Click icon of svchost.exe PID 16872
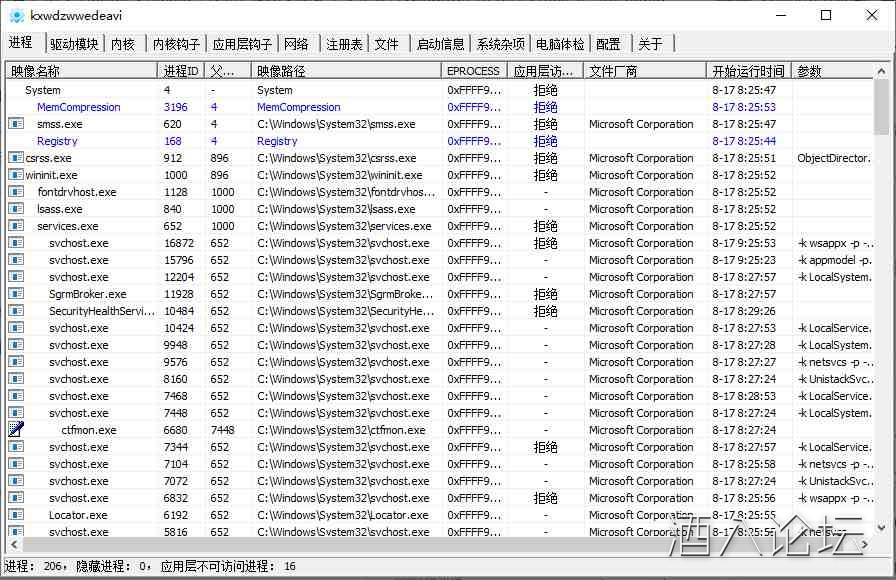 (x=16, y=242)
